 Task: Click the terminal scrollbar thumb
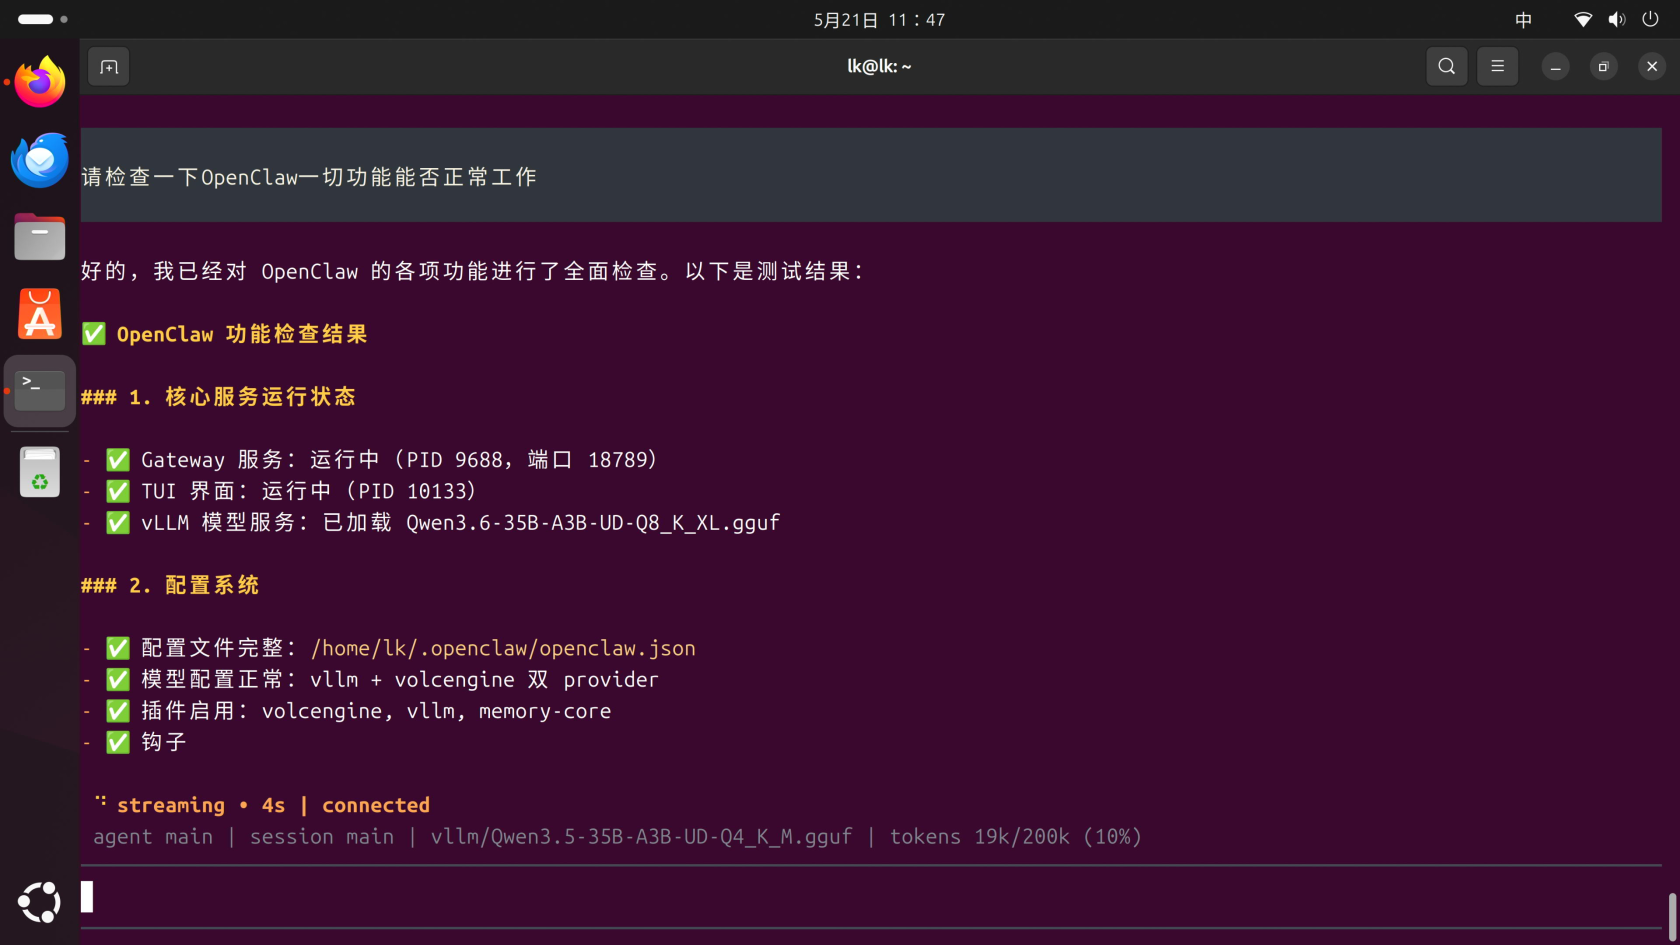1672,917
